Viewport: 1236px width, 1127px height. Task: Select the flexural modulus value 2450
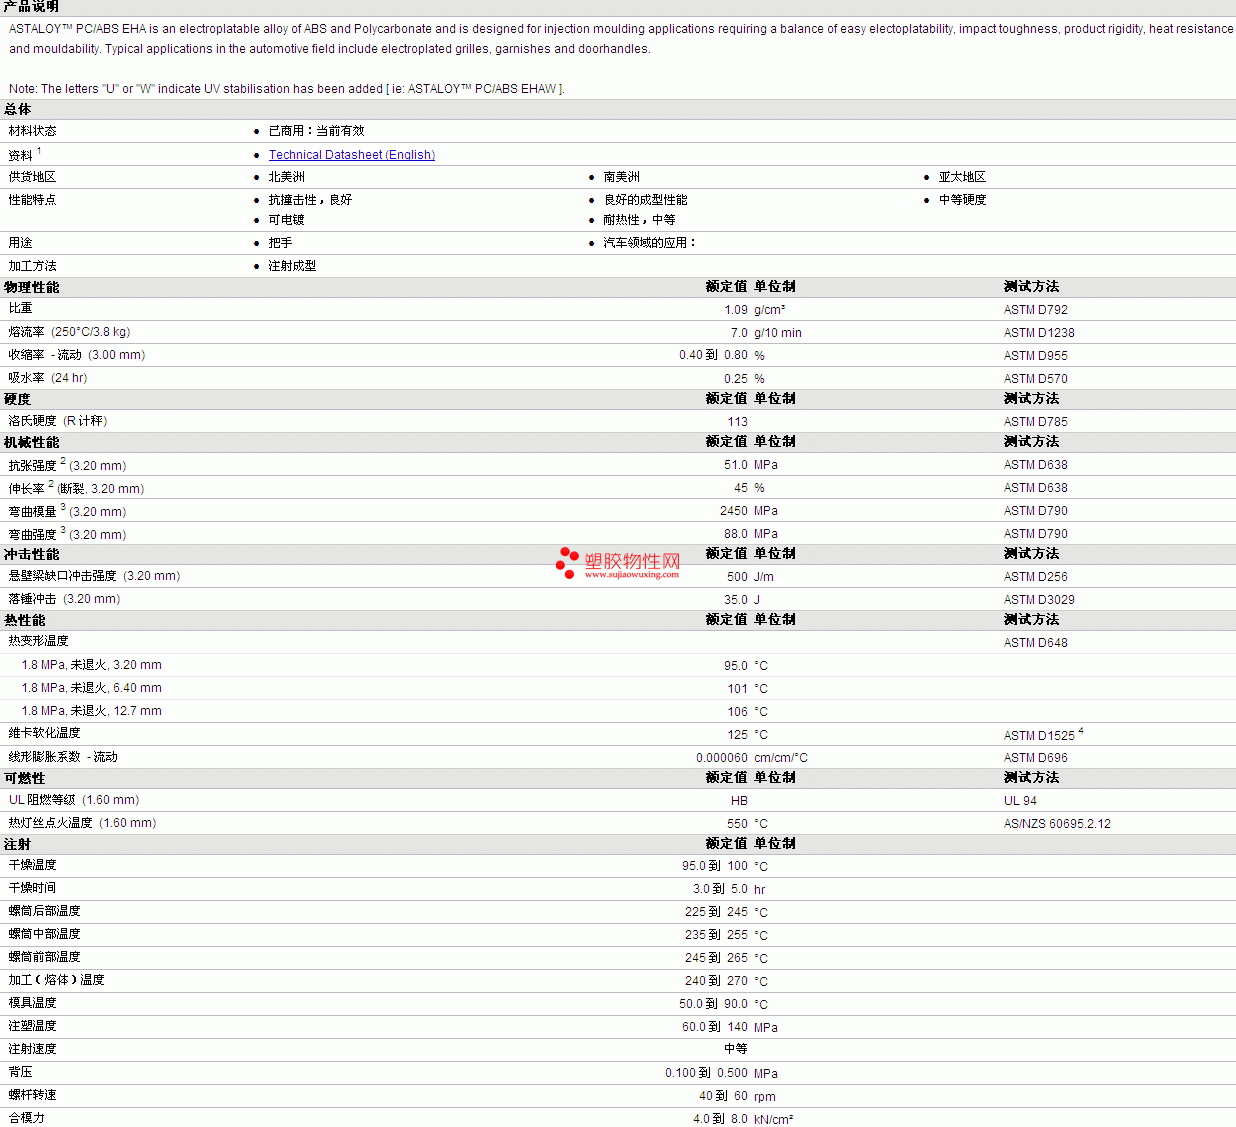734,511
